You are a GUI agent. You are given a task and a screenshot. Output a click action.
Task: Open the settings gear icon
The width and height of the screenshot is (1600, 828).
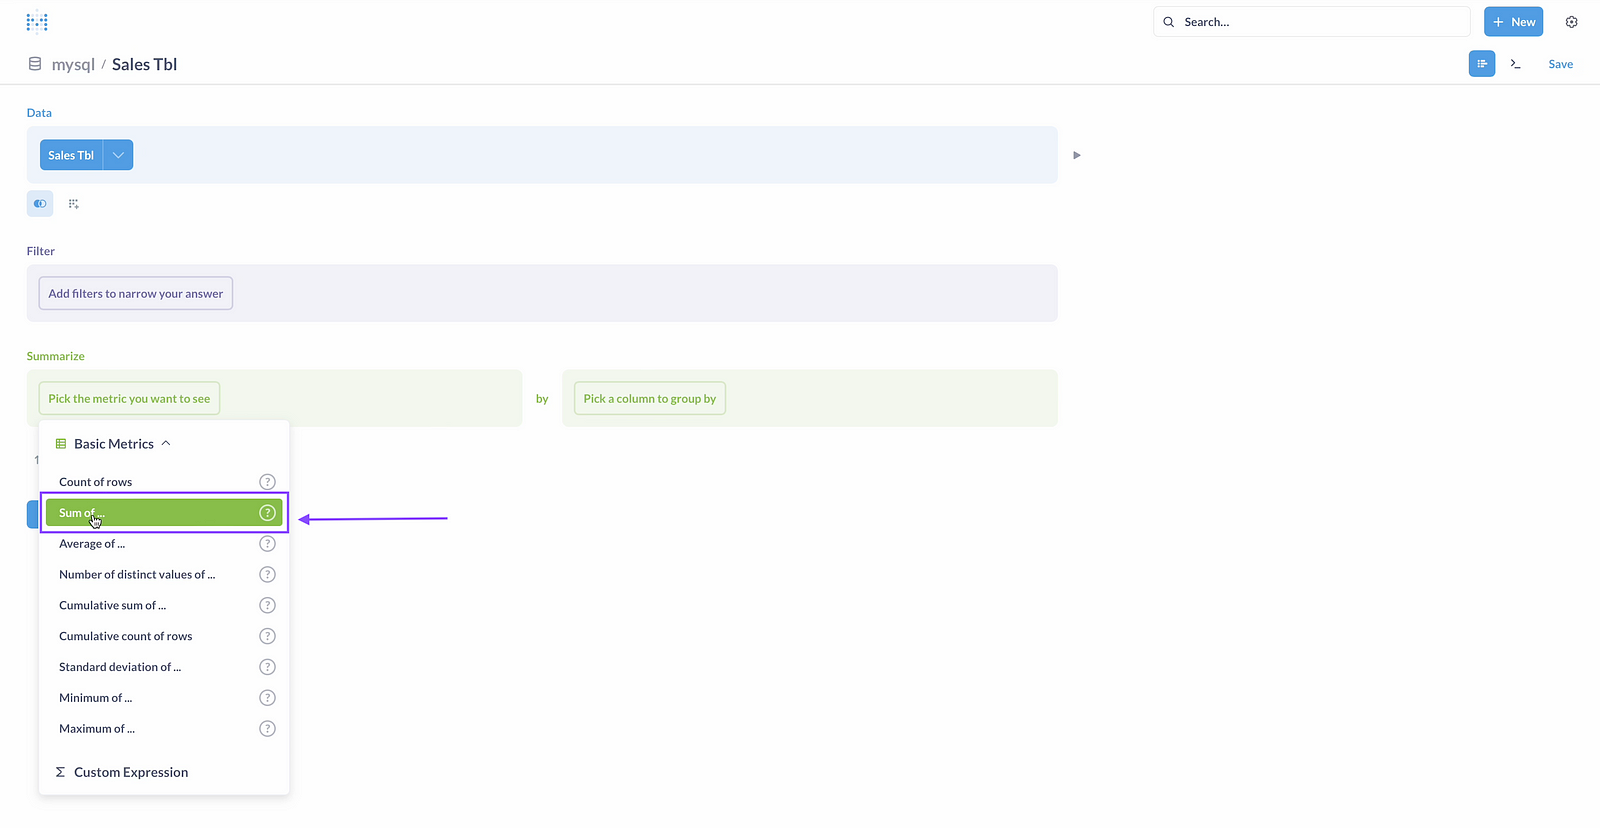pyautogui.click(x=1571, y=22)
